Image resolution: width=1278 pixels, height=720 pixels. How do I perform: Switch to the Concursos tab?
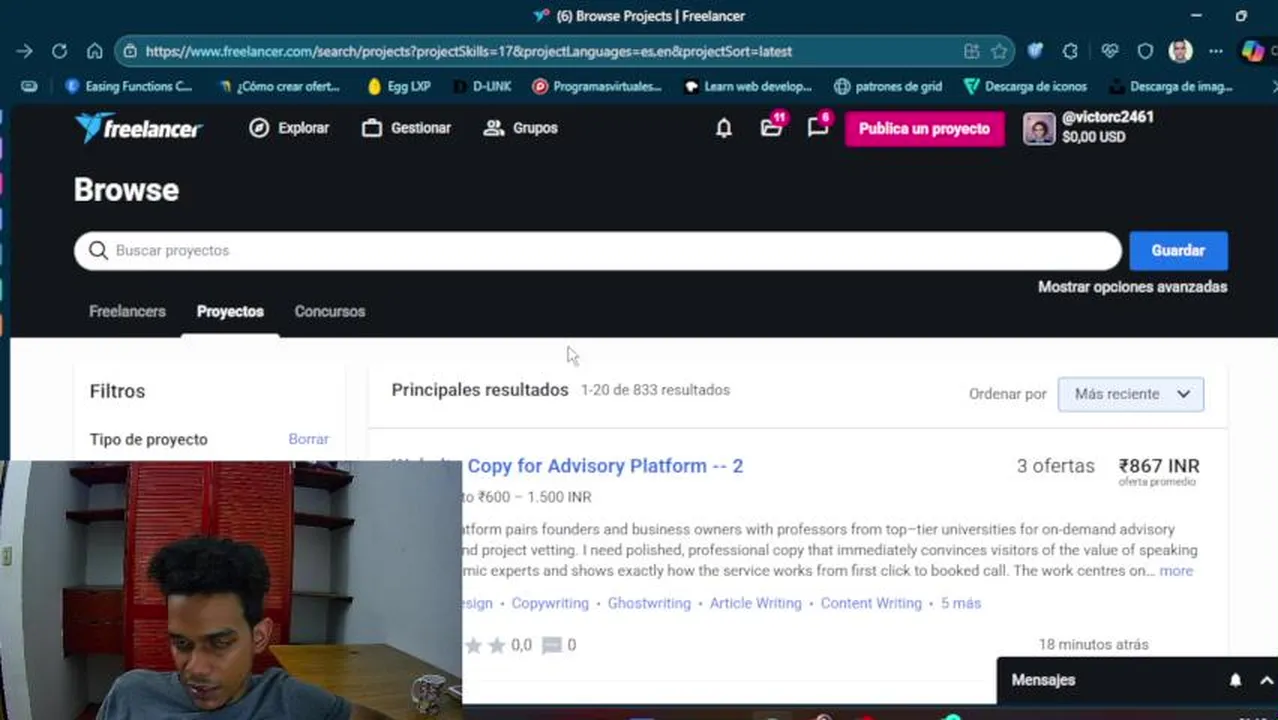coord(330,311)
